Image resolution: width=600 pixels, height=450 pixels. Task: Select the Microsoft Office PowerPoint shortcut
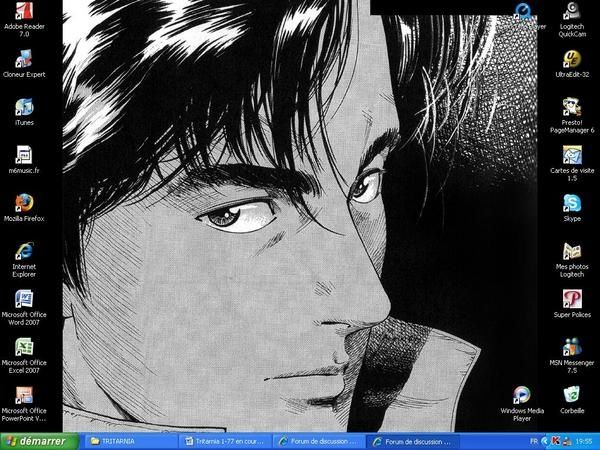(24, 404)
